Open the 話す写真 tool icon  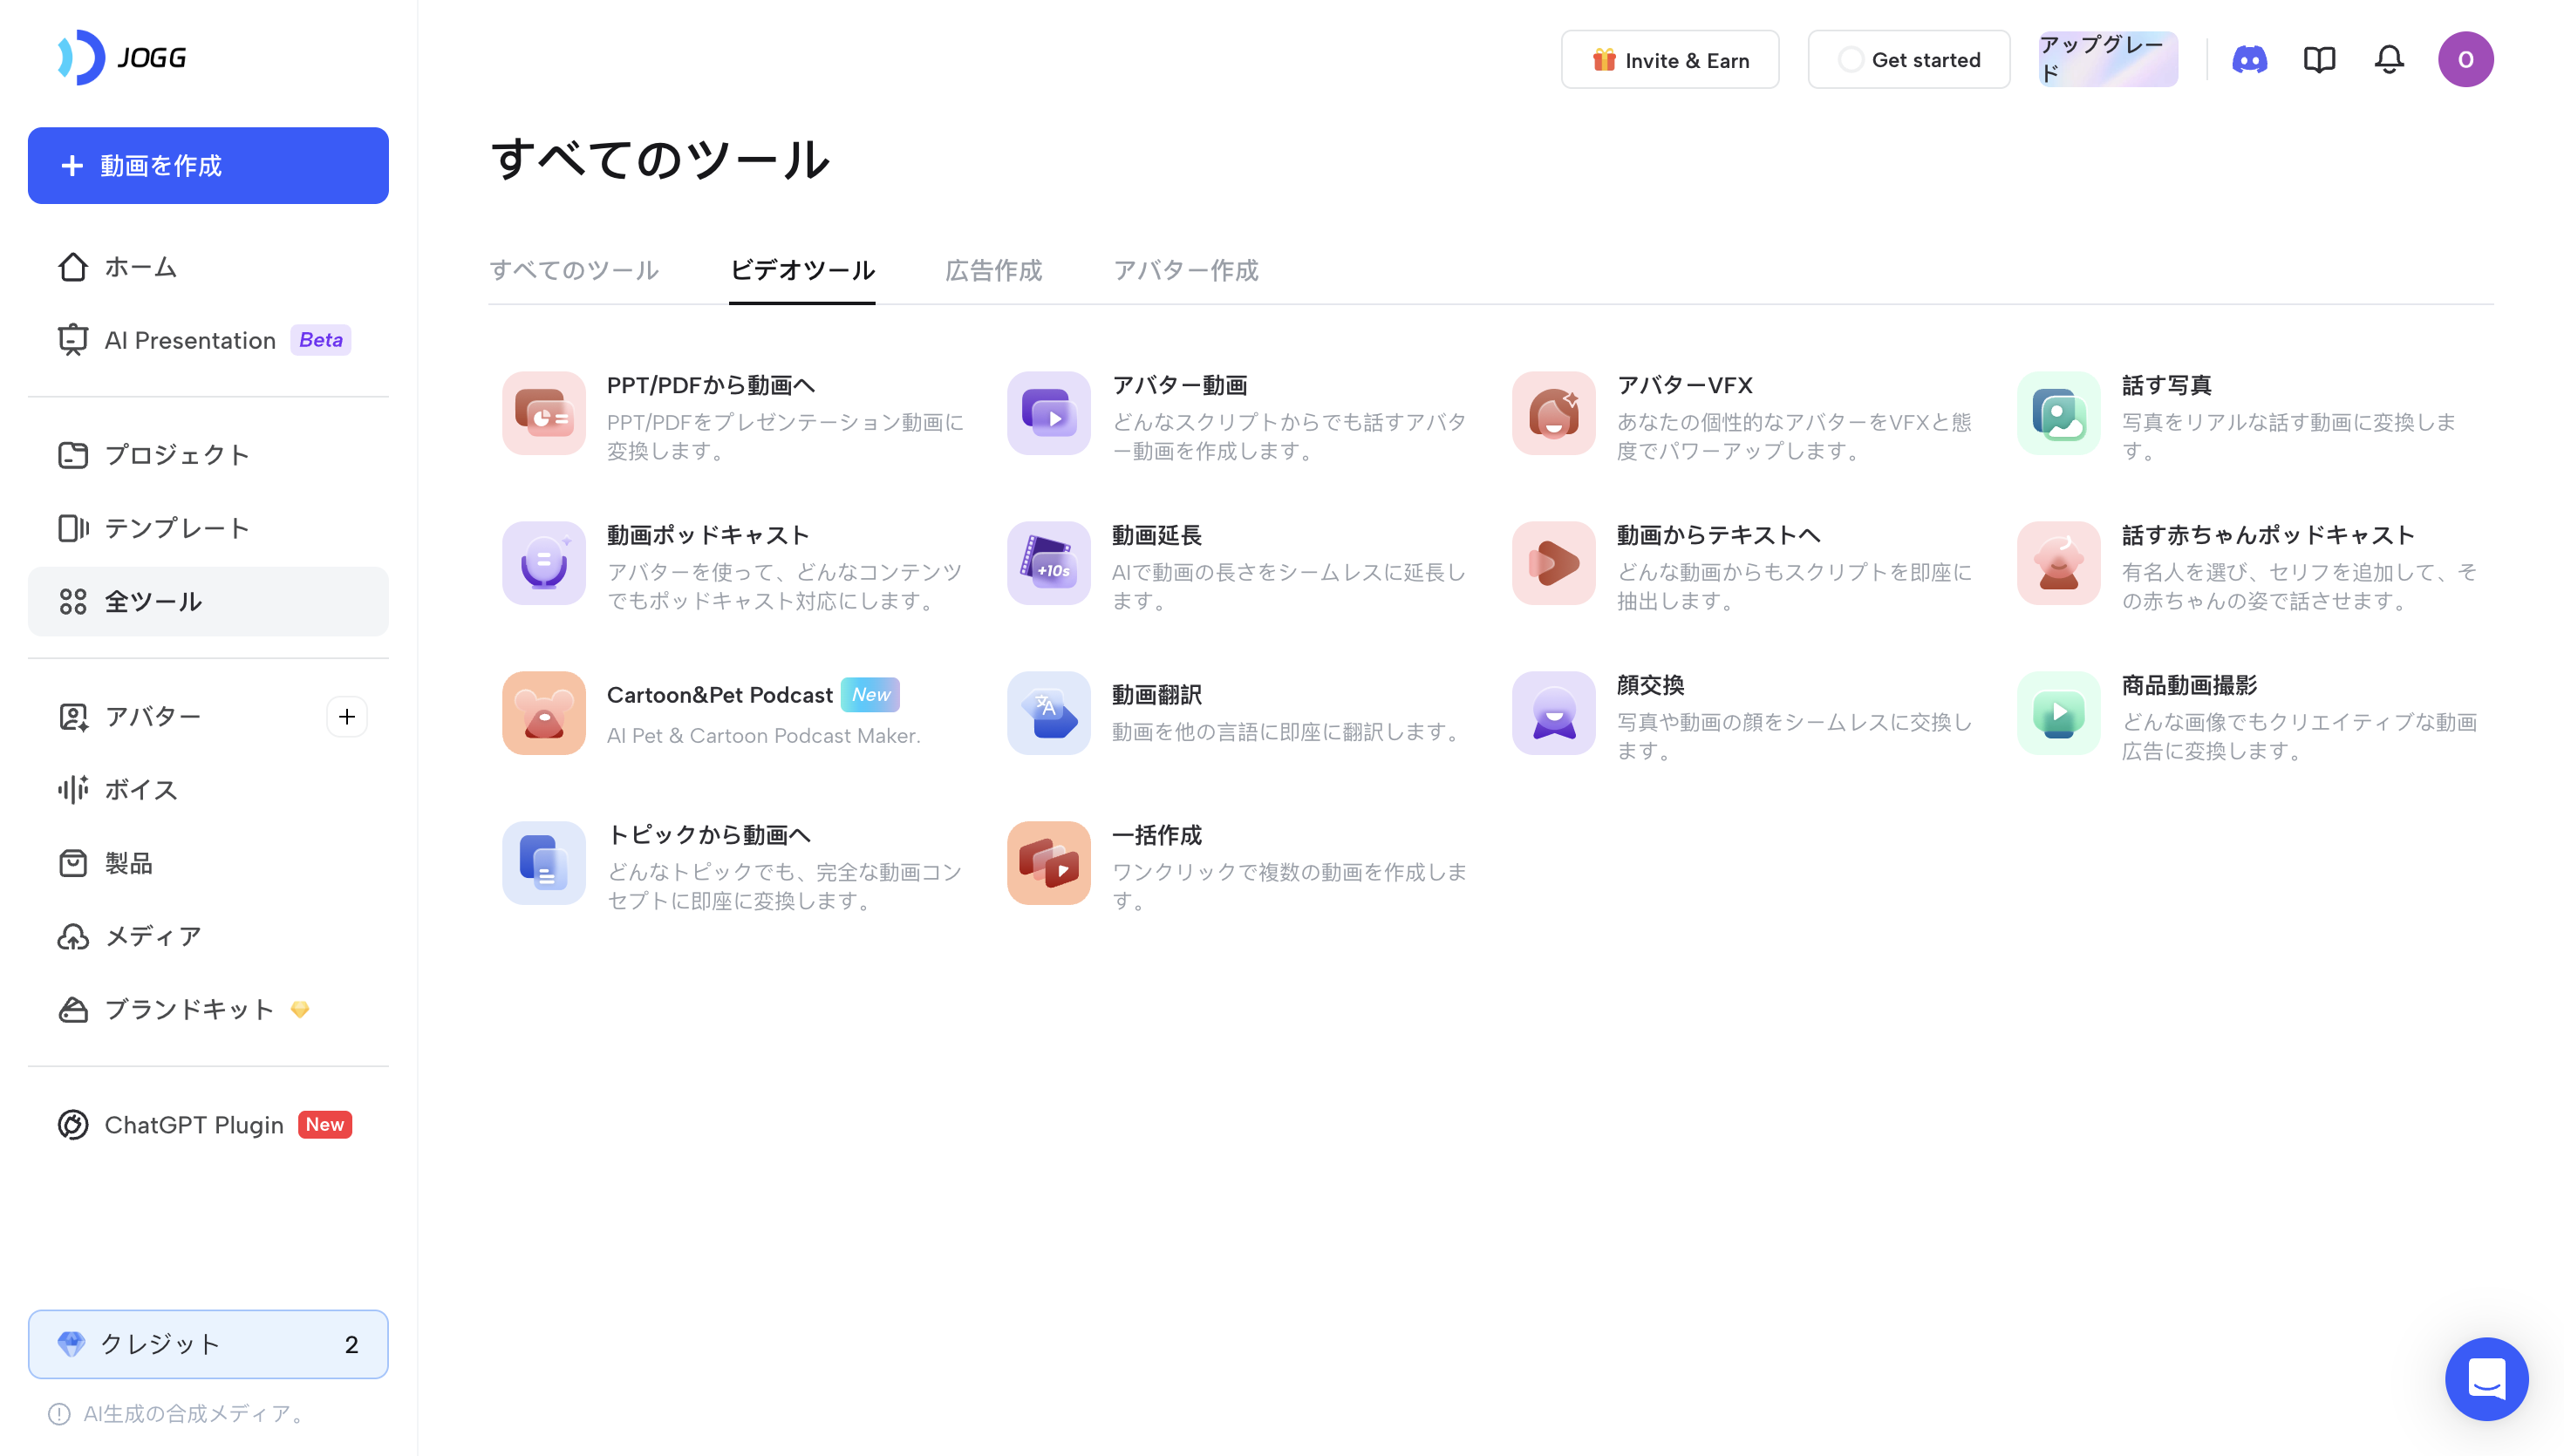point(2058,413)
